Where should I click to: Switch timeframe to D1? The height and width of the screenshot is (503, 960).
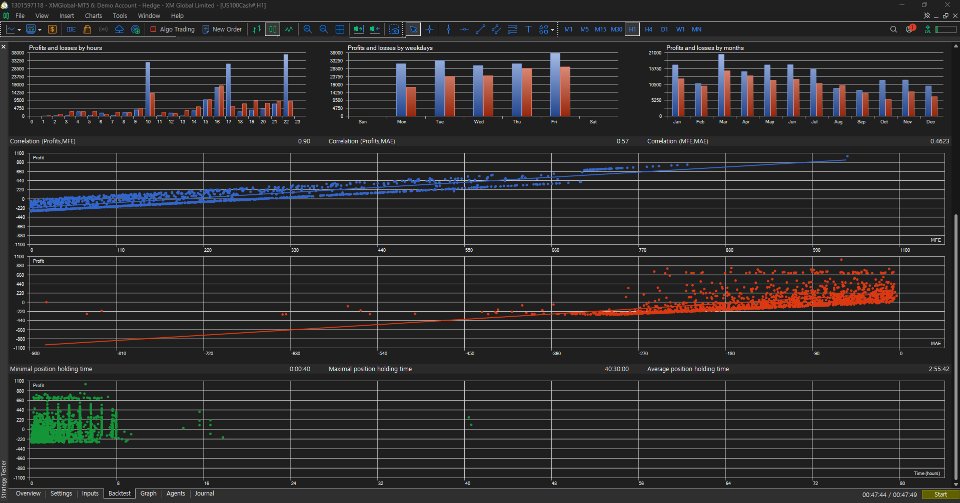coord(664,29)
